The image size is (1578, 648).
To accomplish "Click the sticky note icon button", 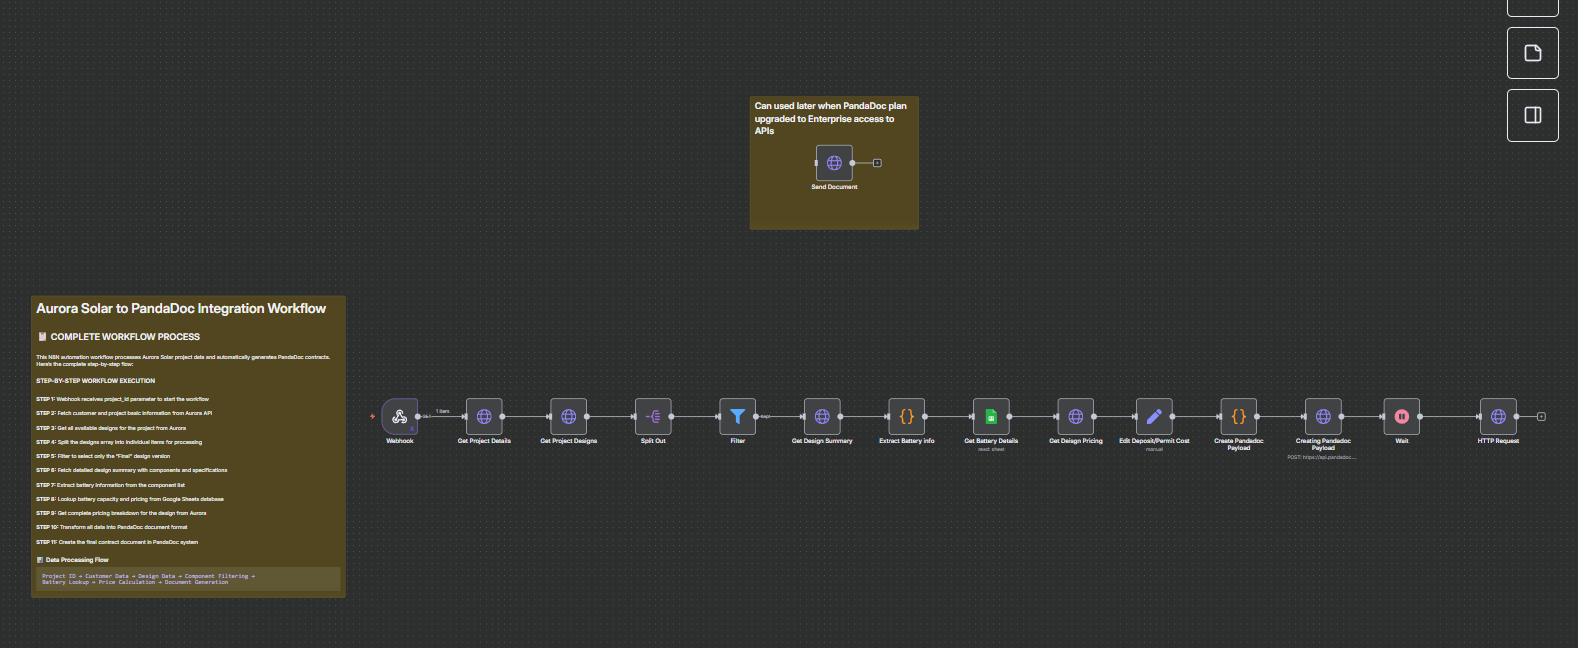I will click(1532, 53).
